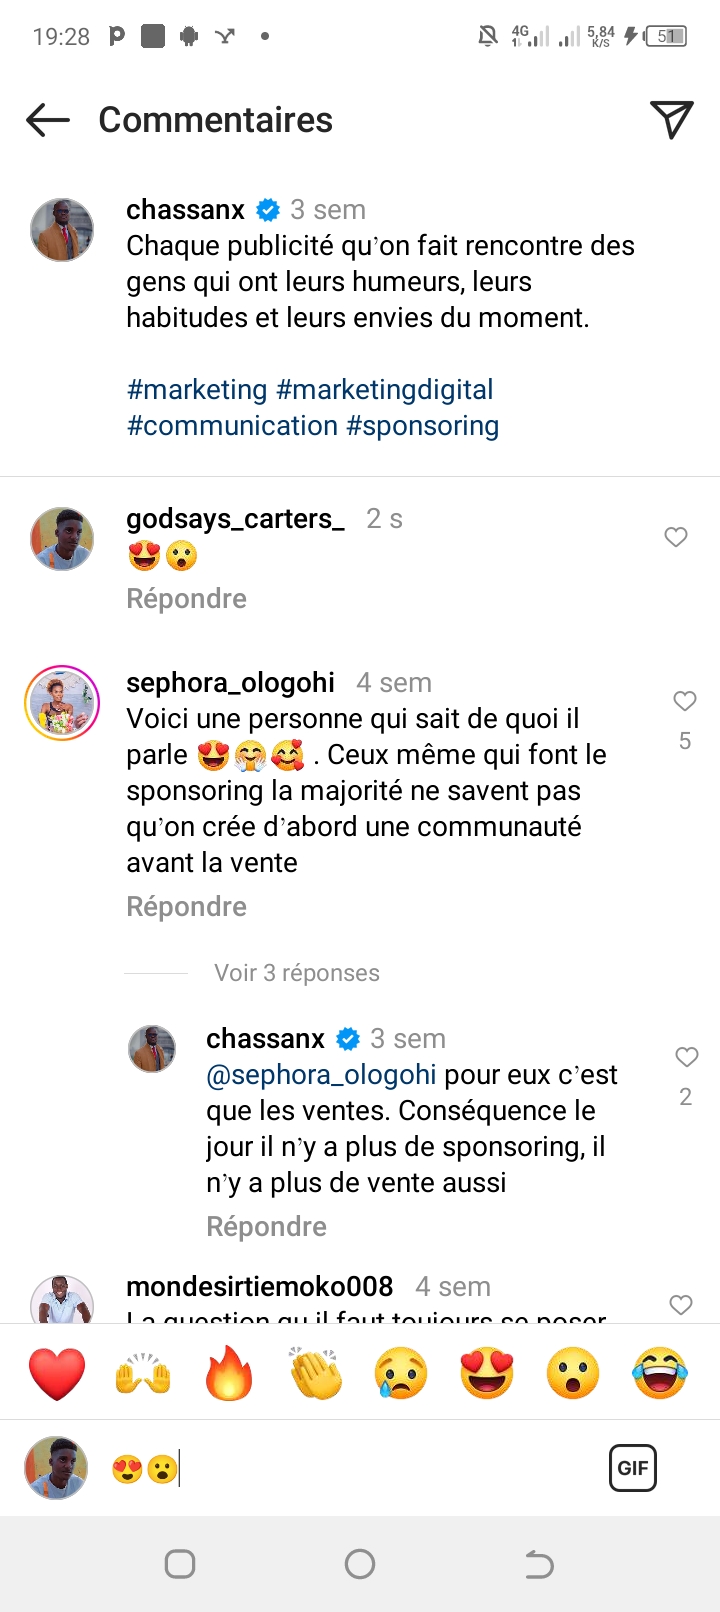Viewport: 720px width, 1612px height.
Task: Open sephora_ologohi's profile picture story
Action: 62,702
